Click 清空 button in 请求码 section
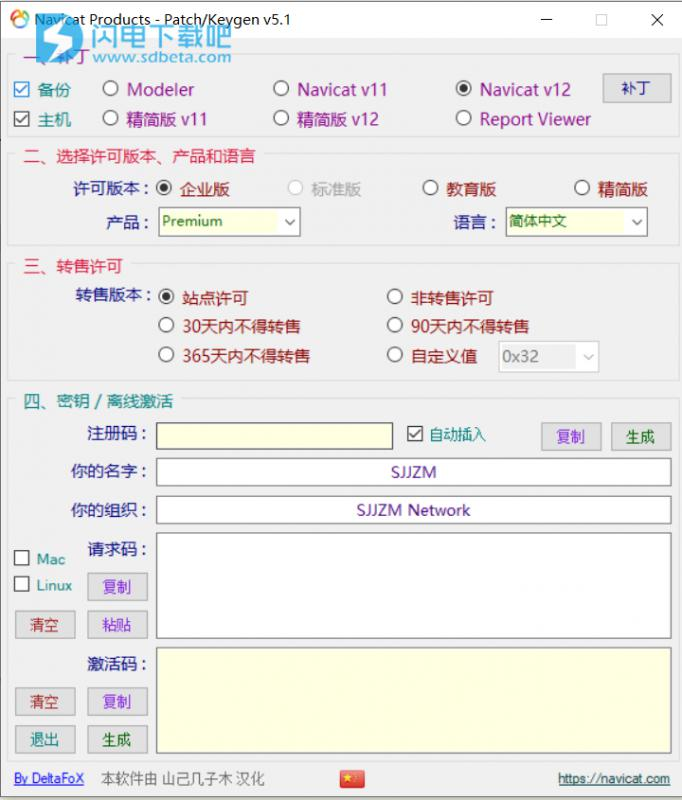 [x=45, y=624]
